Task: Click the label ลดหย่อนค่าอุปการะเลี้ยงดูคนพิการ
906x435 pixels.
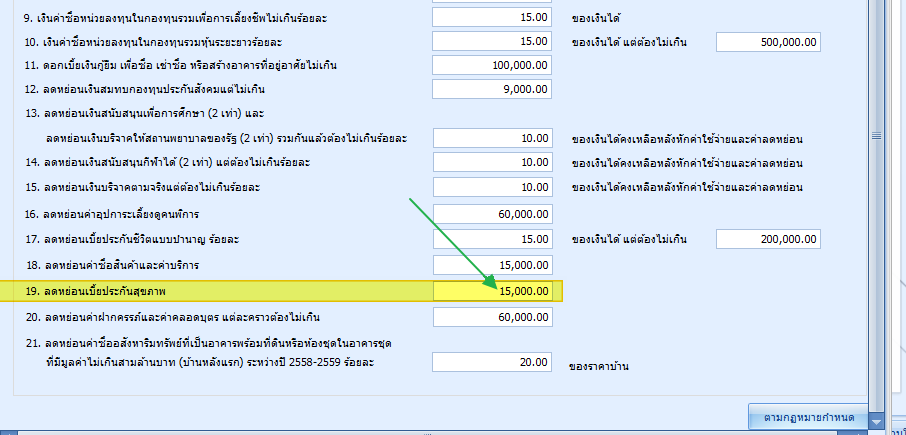Action: click(x=121, y=215)
